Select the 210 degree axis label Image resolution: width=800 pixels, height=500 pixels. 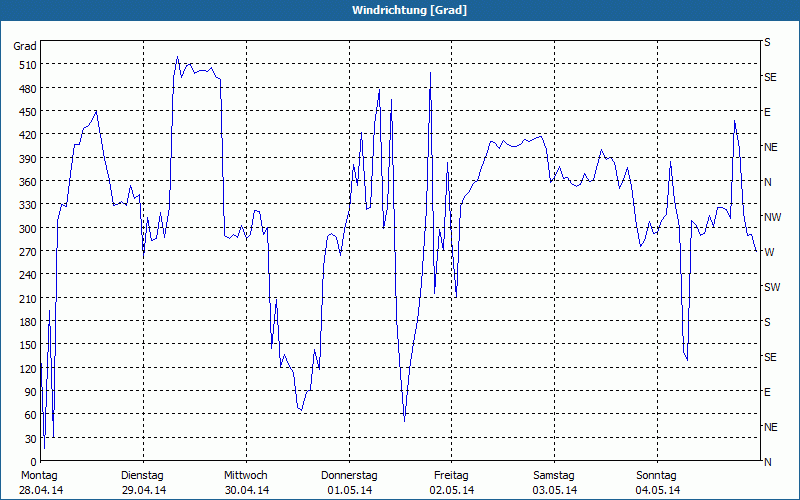pyautogui.click(x=28, y=299)
